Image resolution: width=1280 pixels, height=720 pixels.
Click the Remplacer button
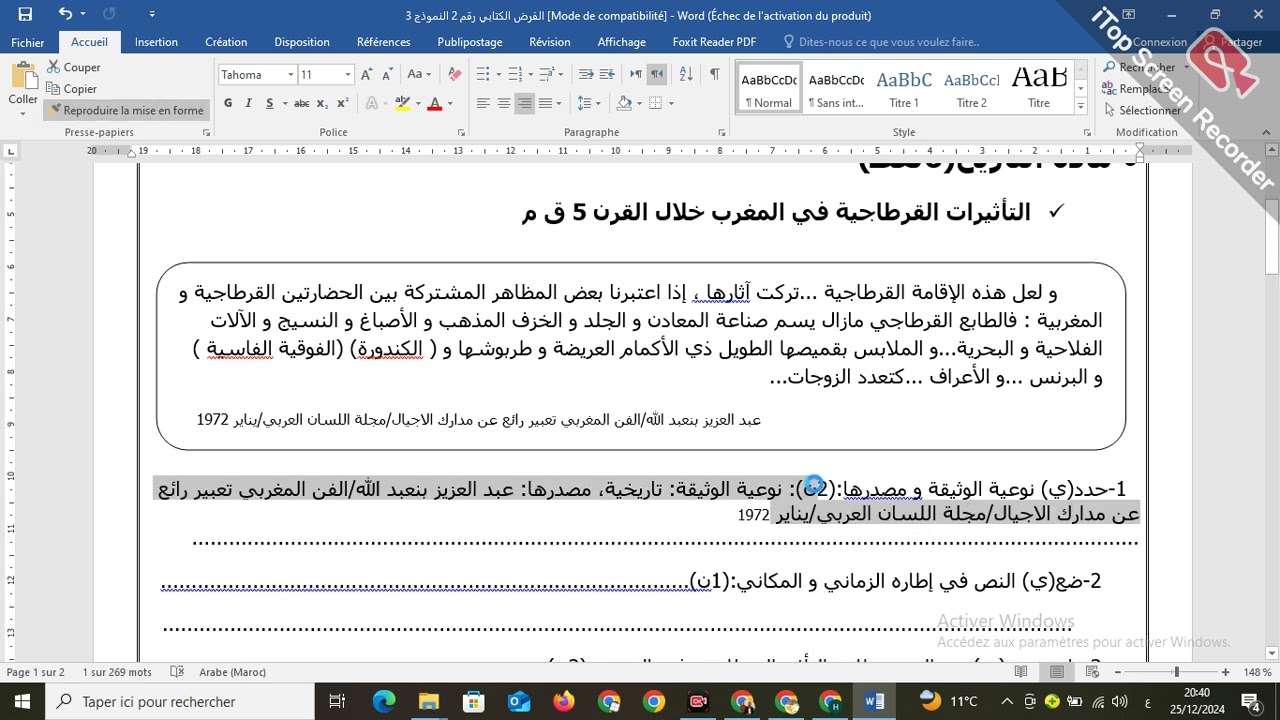tap(1137, 89)
